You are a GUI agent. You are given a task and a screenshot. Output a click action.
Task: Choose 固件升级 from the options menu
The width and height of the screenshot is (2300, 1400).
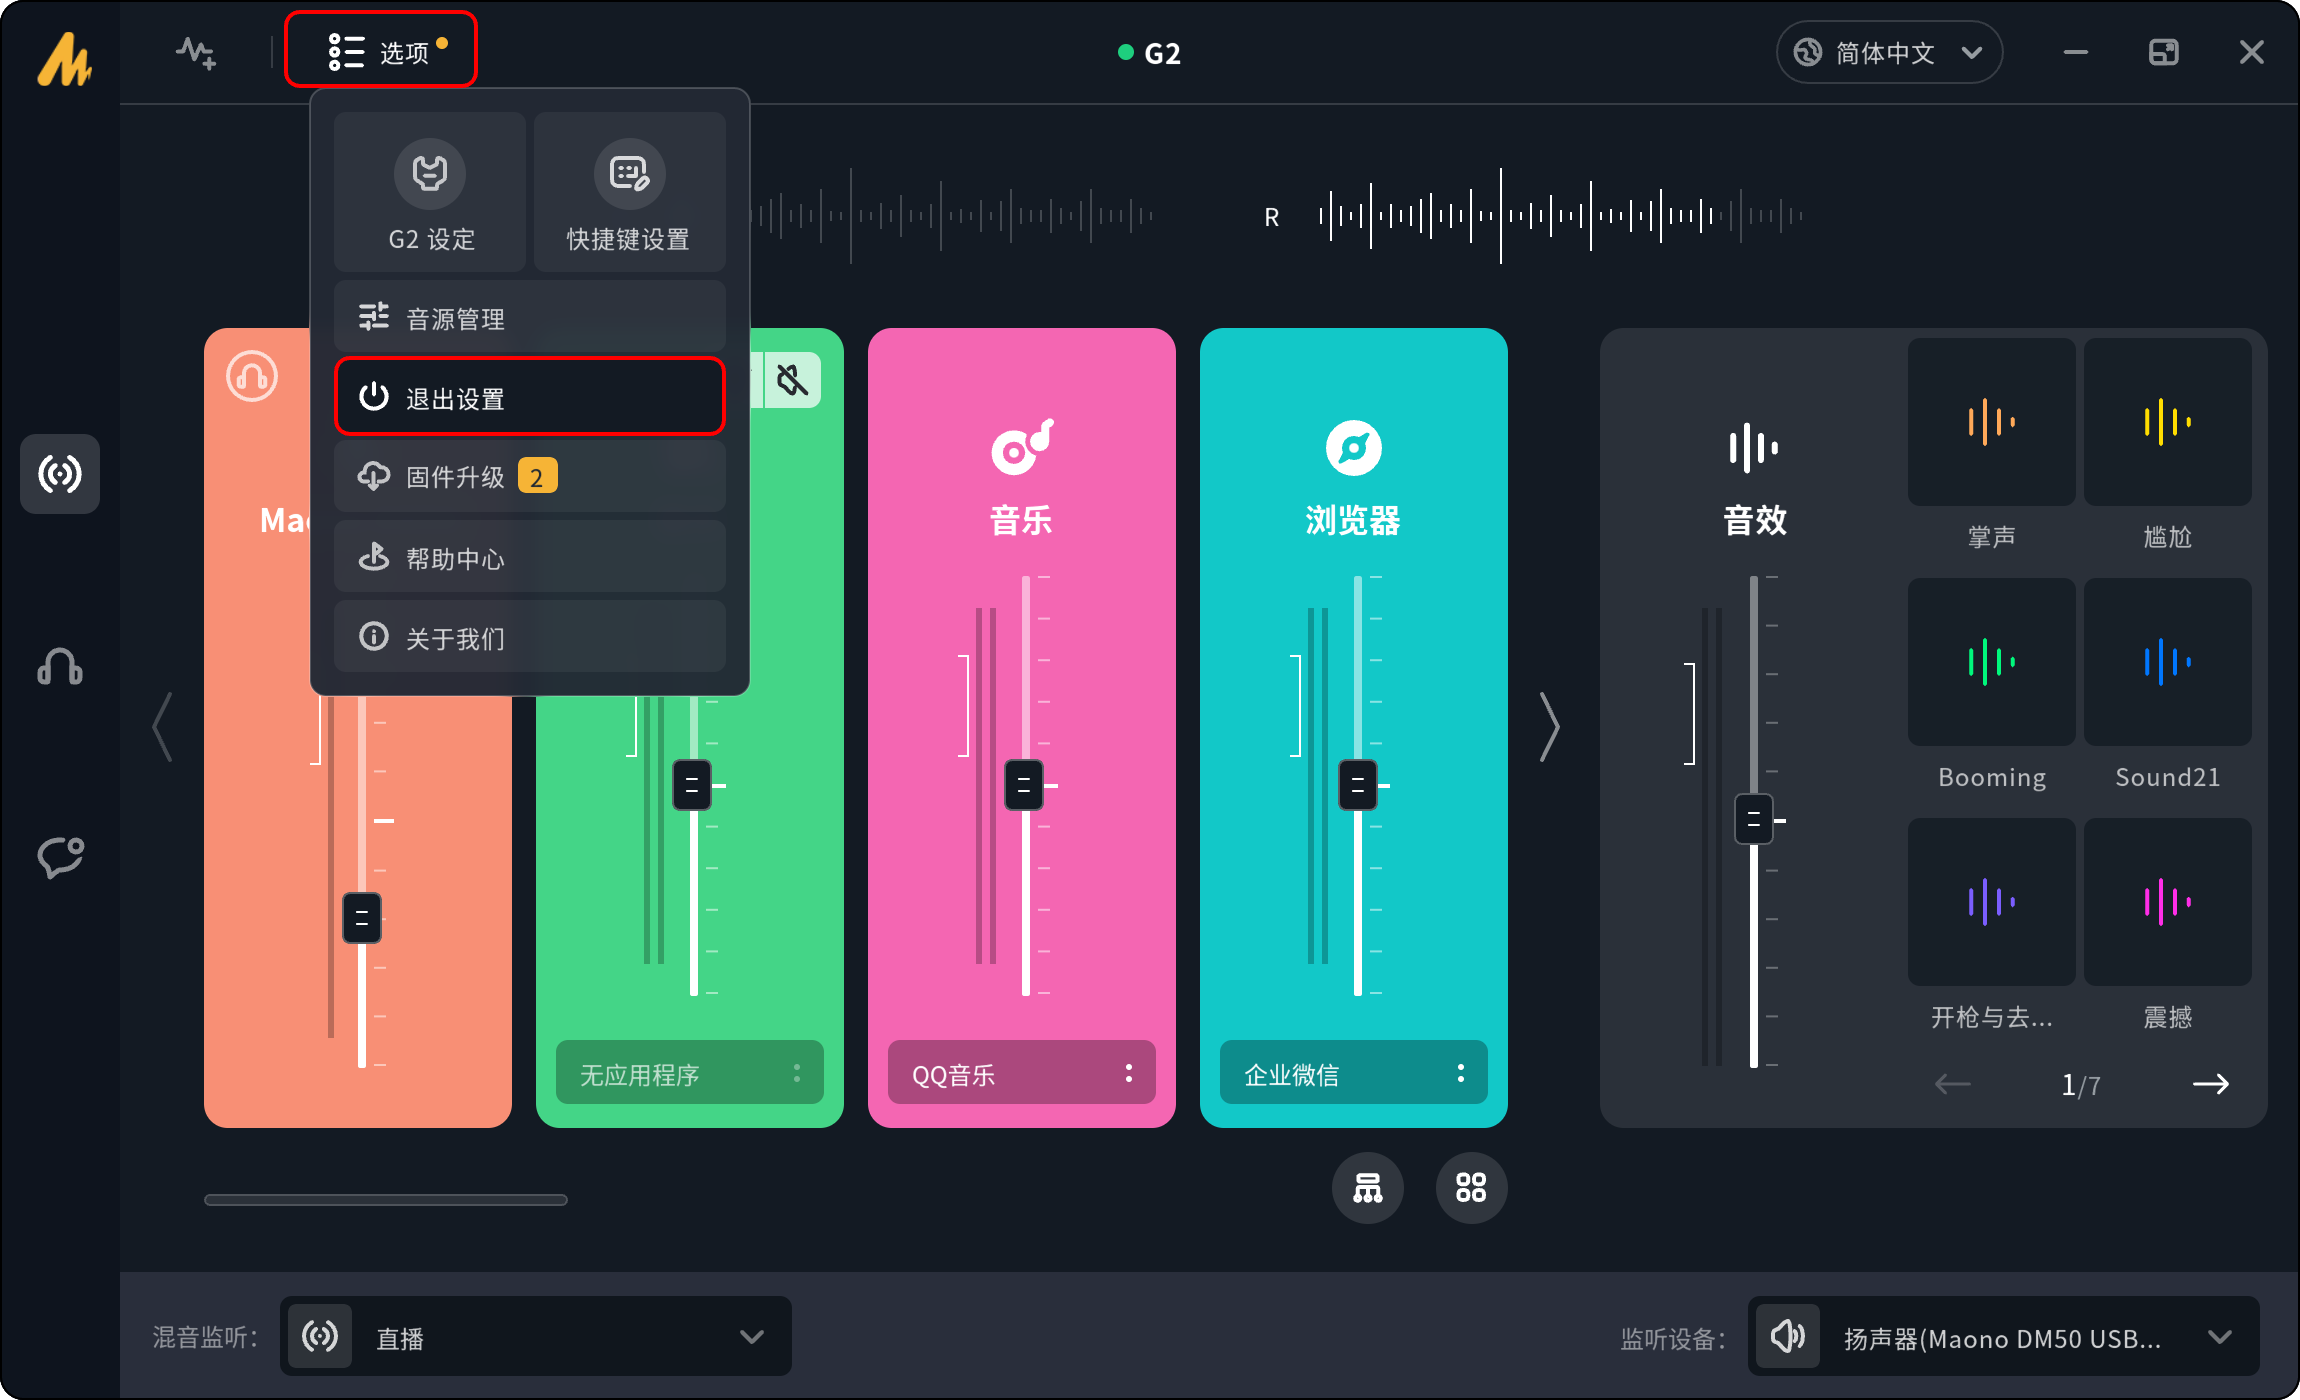(529, 477)
